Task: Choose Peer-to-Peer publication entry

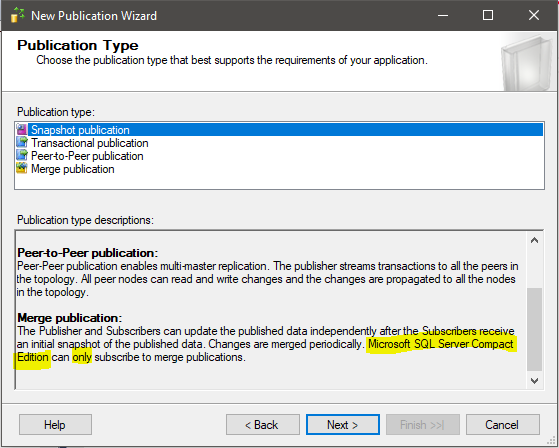Action: tap(87, 156)
